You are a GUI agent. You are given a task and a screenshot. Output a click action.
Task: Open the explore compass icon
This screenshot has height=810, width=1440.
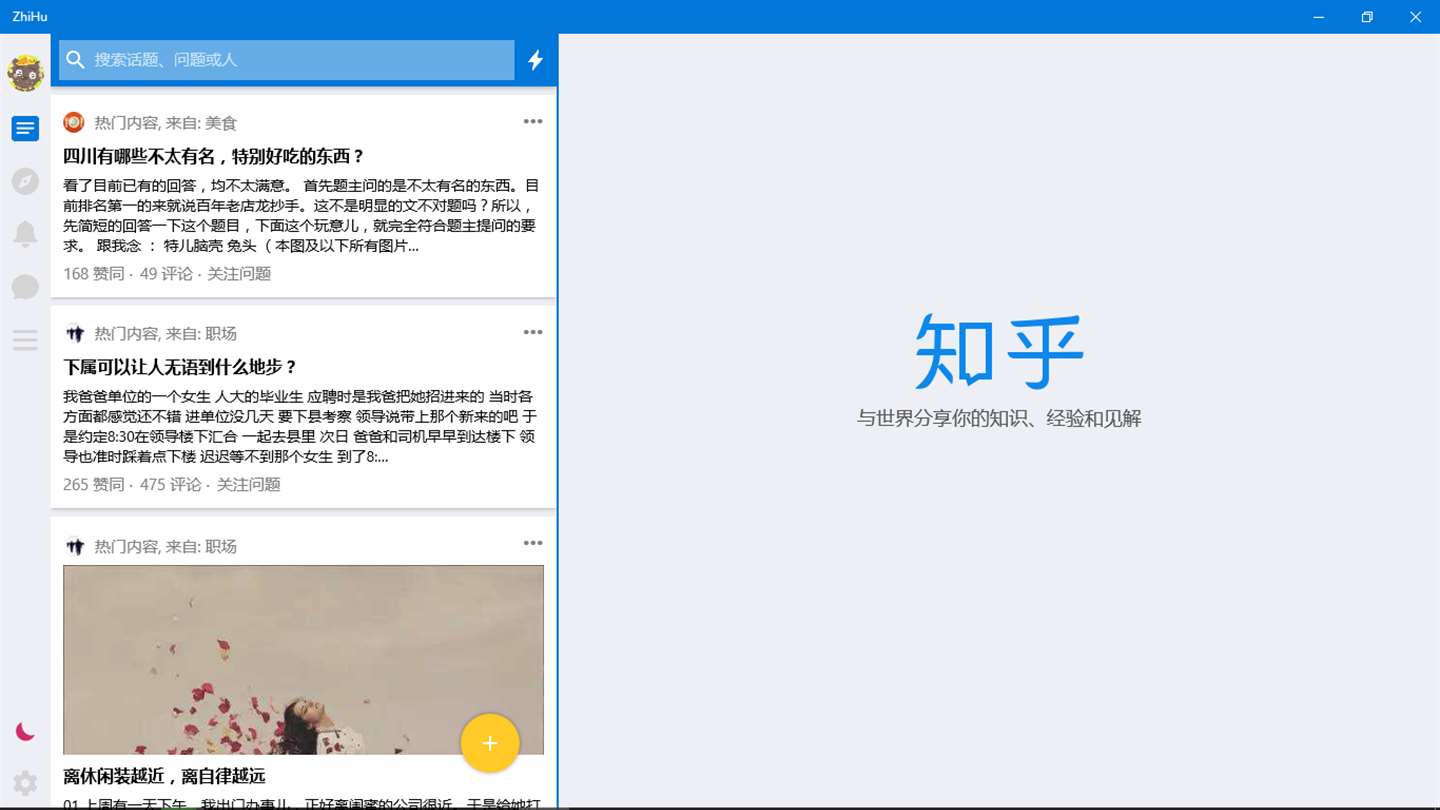point(25,181)
